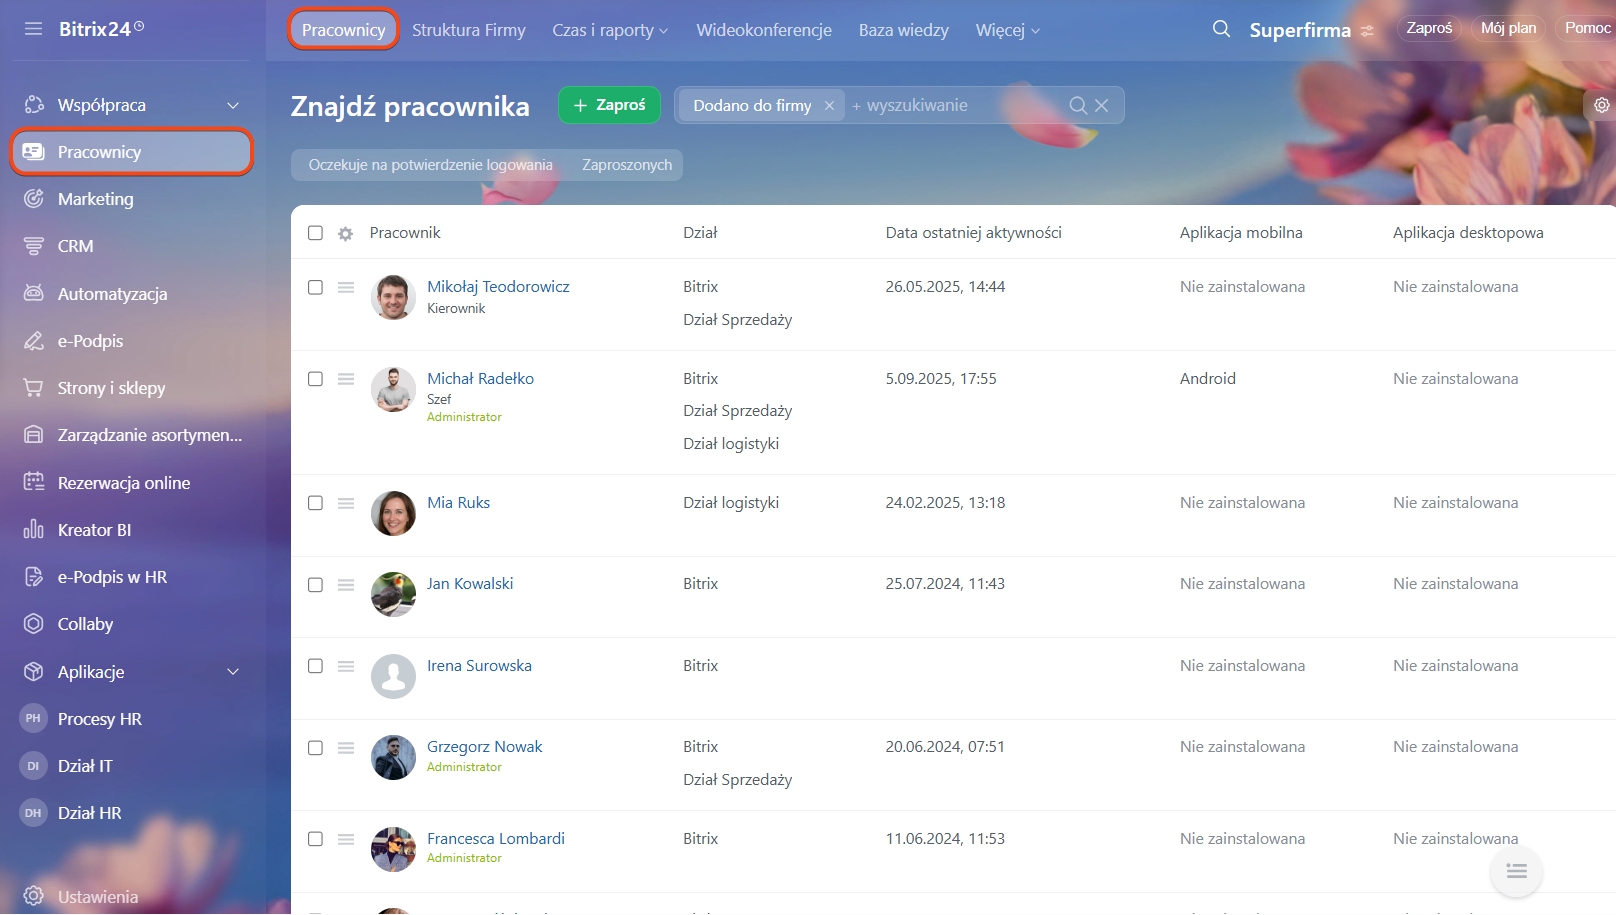Click the green Zaproś button
The image size is (1616, 915).
point(609,105)
